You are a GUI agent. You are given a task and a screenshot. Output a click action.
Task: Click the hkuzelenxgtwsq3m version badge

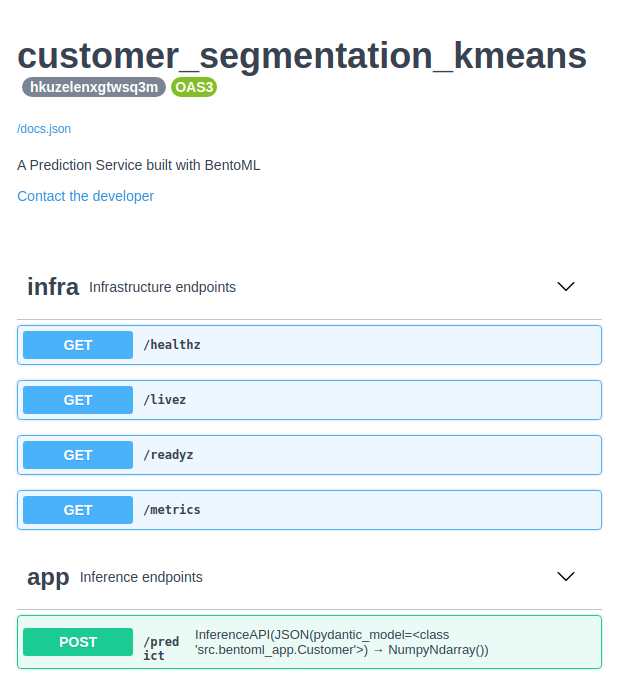tap(94, 87)
